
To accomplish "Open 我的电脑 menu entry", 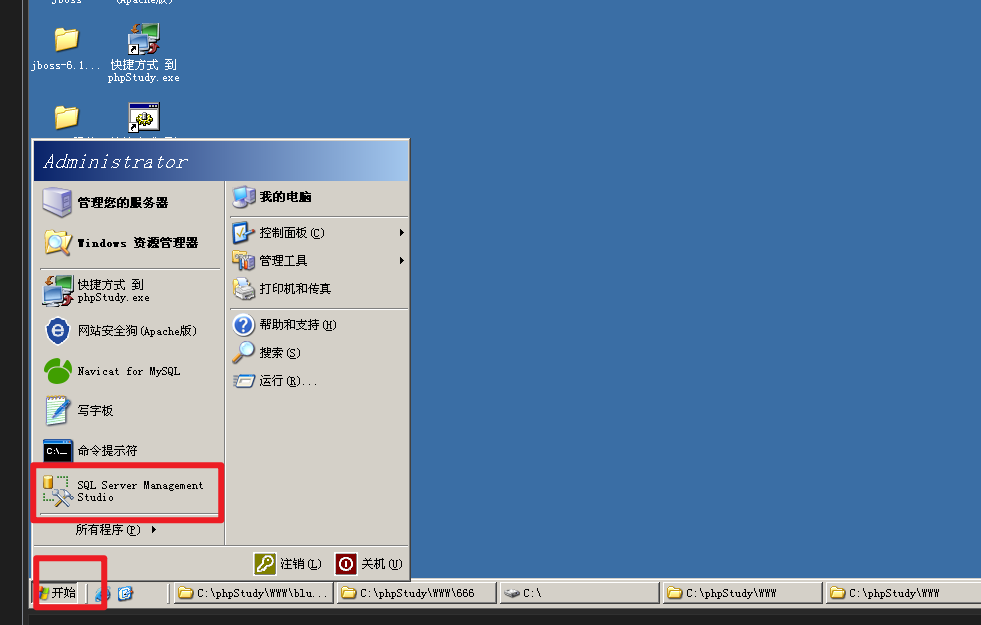I will [319, 197].
